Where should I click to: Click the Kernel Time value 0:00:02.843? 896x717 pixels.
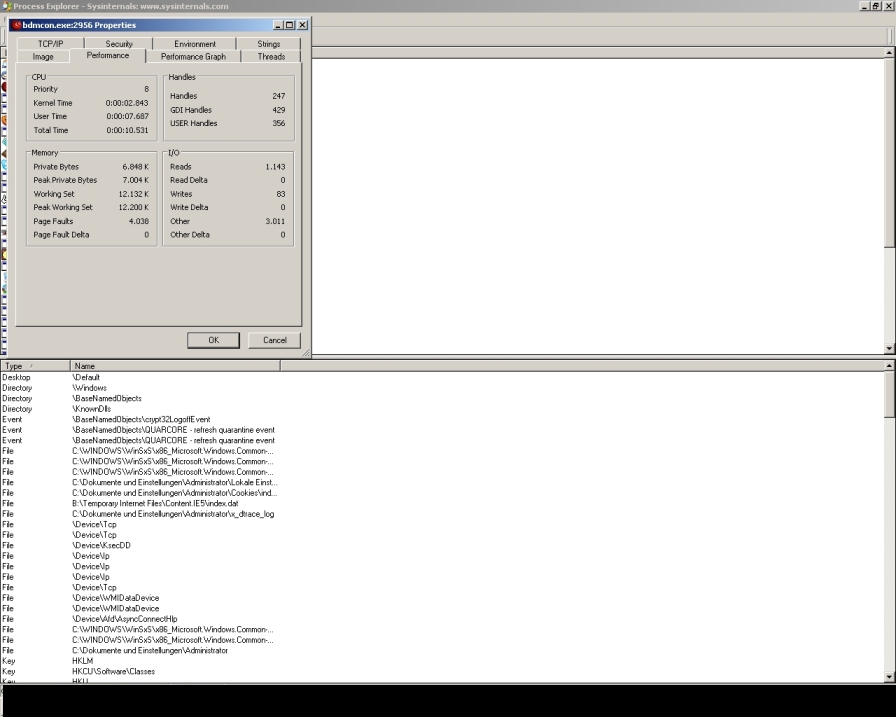(x=127, y=103)
